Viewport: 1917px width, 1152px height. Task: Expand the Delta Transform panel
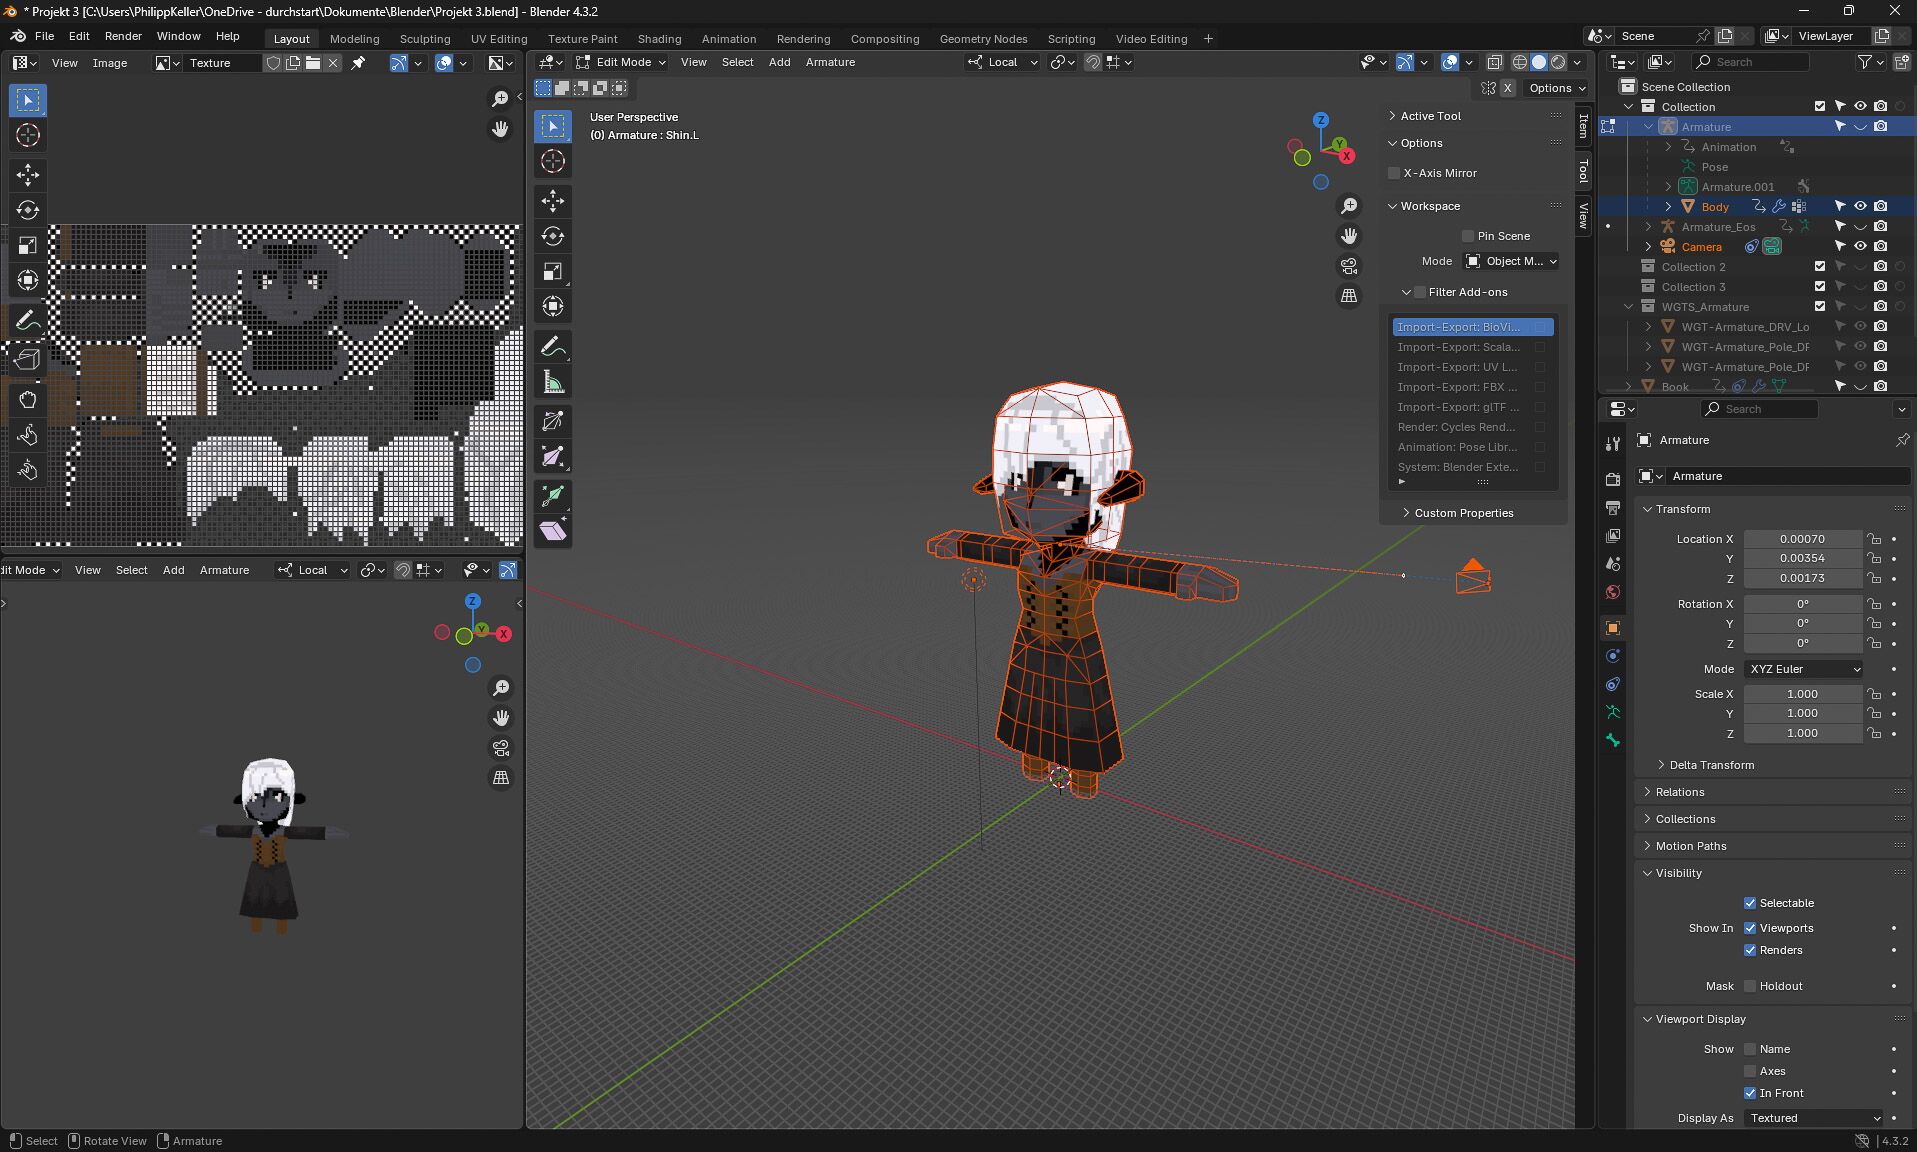click(1711, 765)
